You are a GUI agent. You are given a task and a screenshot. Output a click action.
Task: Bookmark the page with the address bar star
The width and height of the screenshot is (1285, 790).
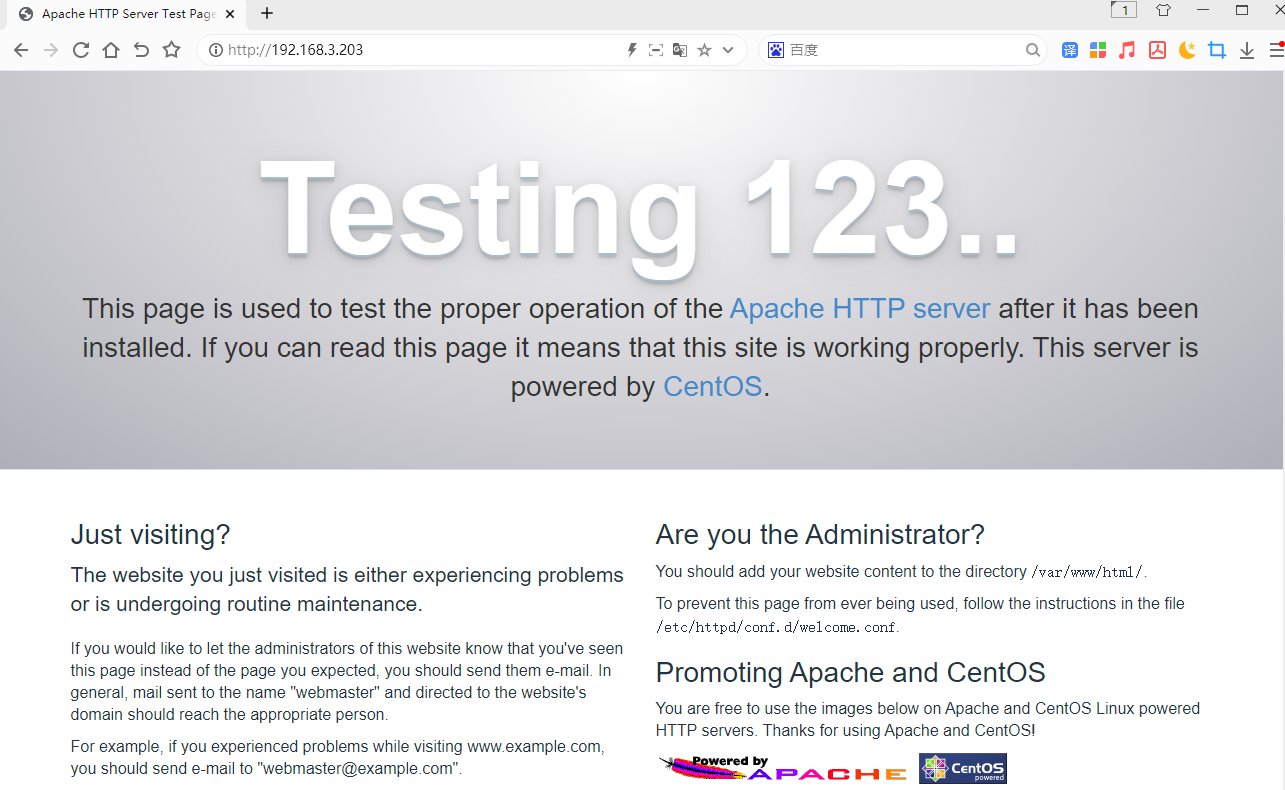(x=704, y=50)
